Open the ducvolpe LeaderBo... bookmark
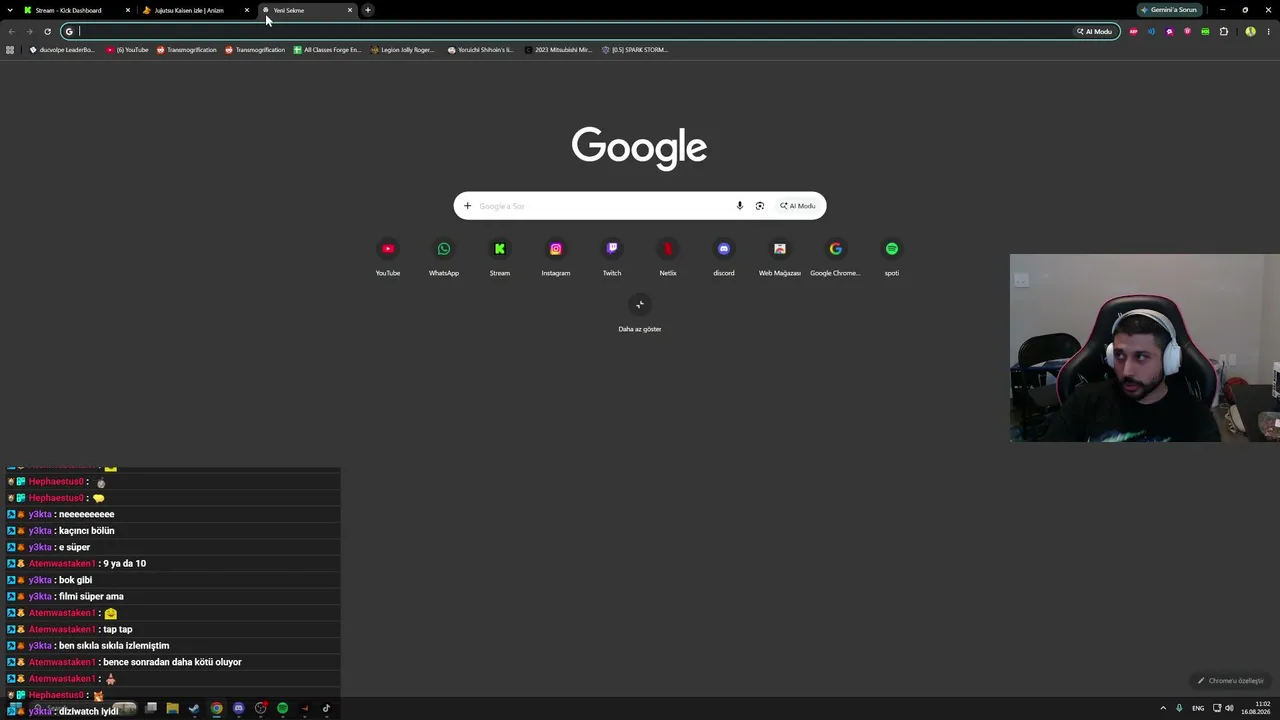1280x720 pixels. 62,49
